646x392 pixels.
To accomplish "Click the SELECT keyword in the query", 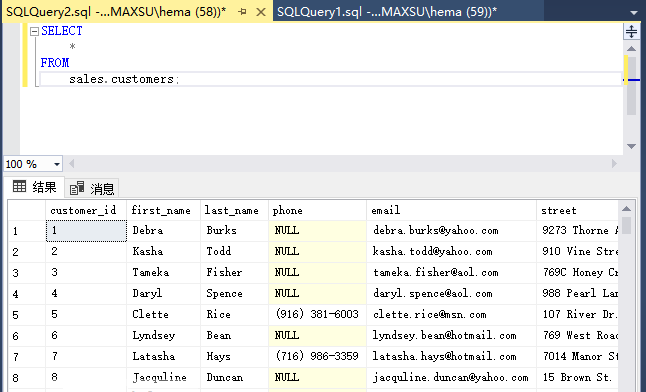I will (x=62, y=31).
